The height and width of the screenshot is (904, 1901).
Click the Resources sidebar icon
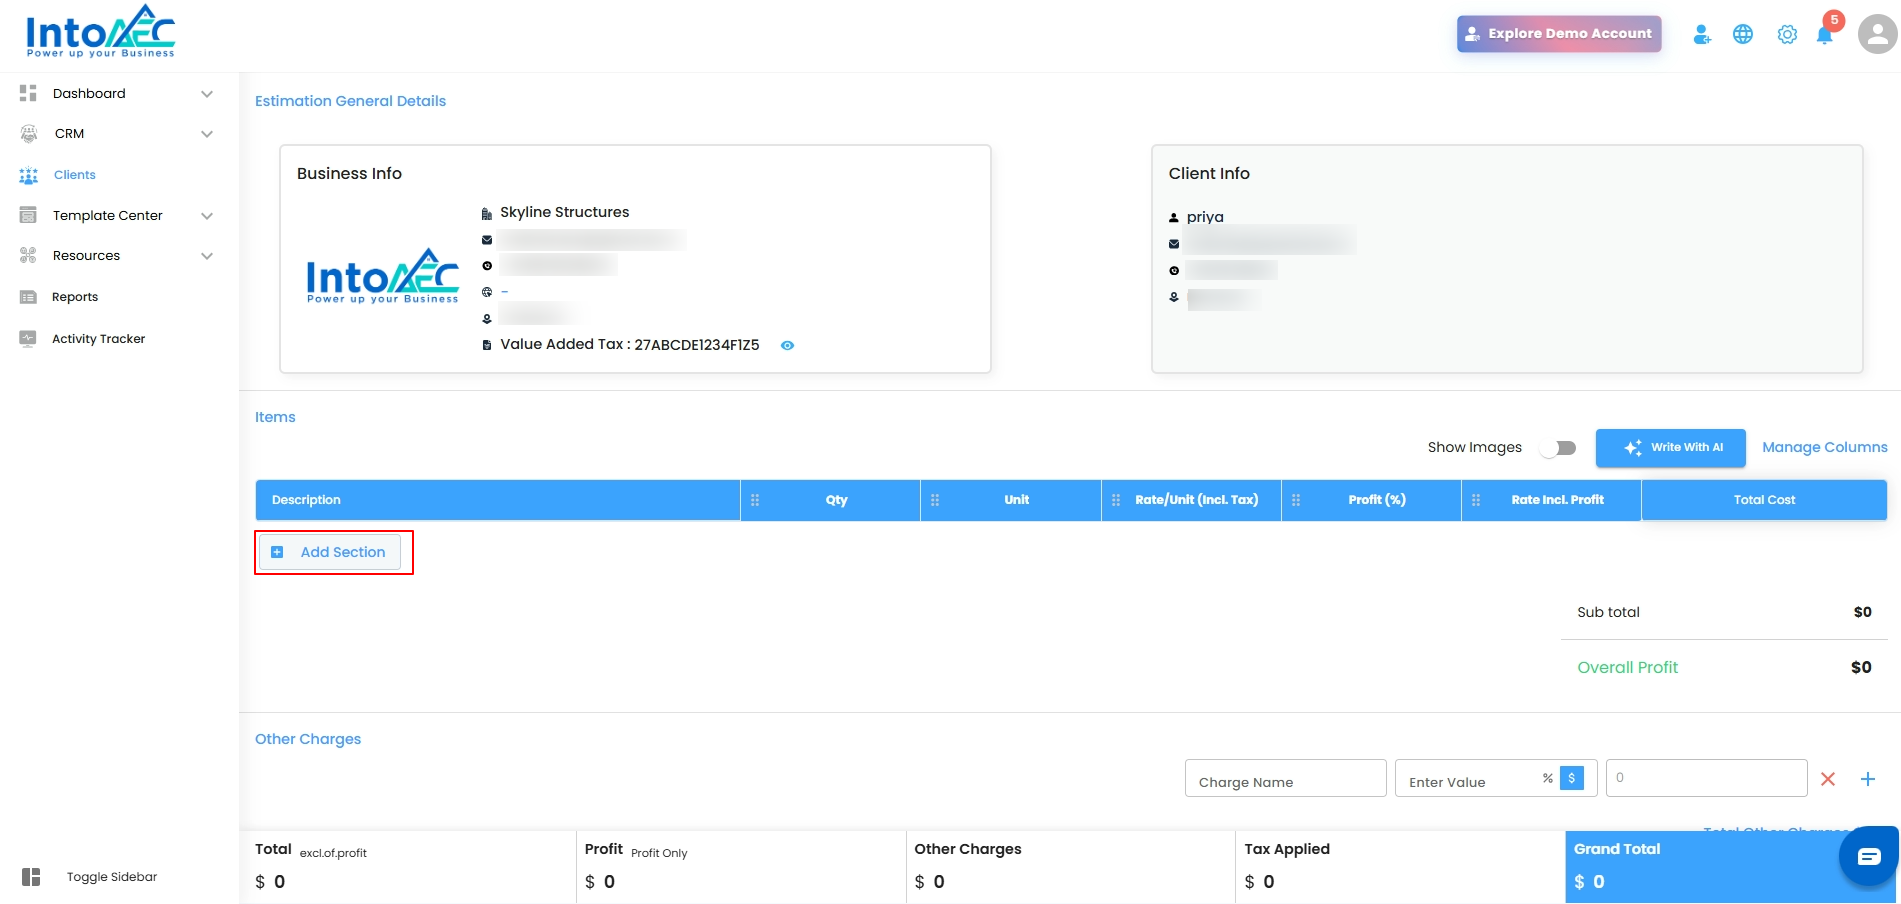click(x=28, y=255)
